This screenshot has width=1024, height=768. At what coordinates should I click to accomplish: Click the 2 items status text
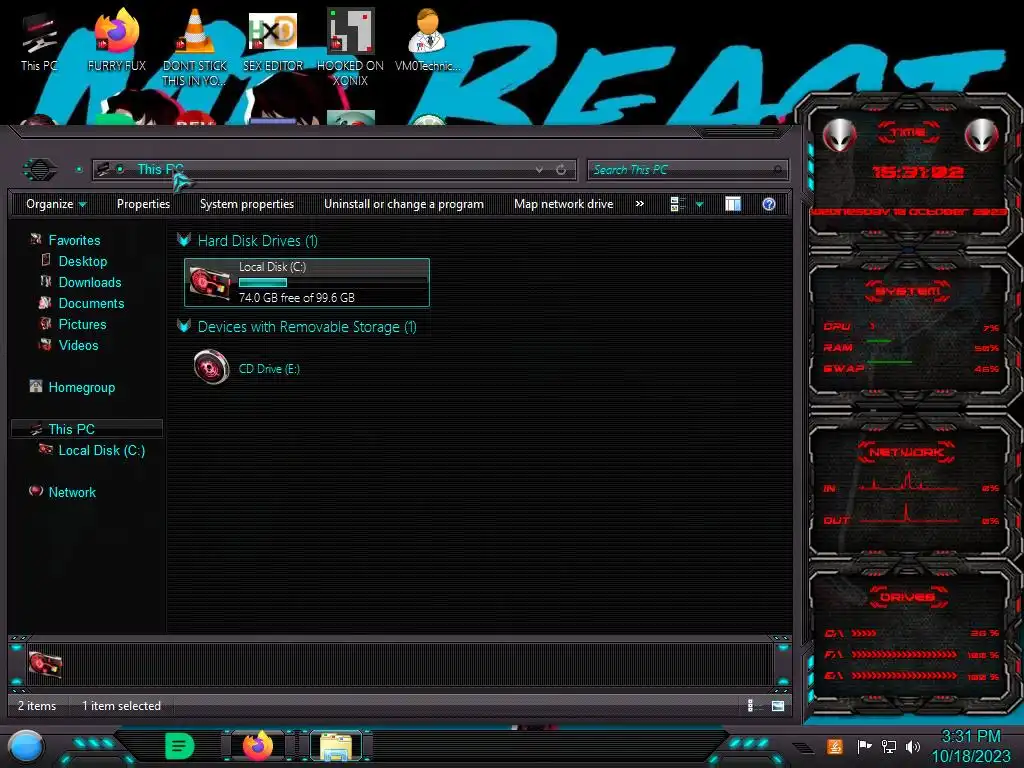point(37,706)
